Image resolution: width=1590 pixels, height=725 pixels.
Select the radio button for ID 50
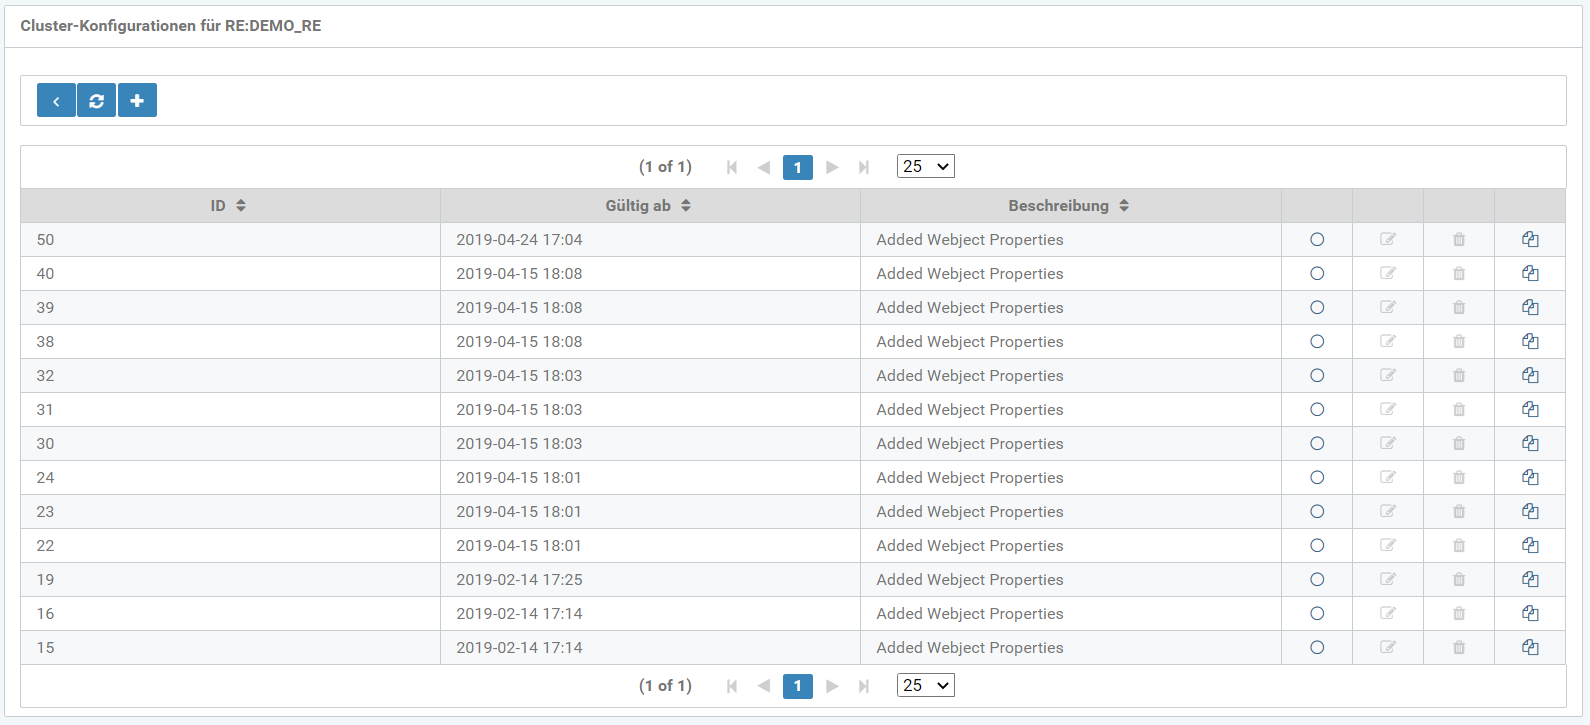click(1317, 240)
